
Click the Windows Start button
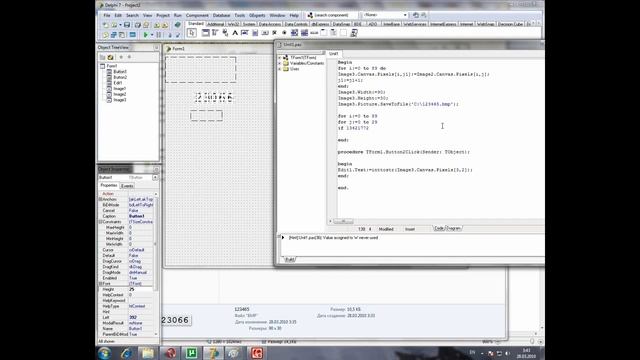(104, 353)
